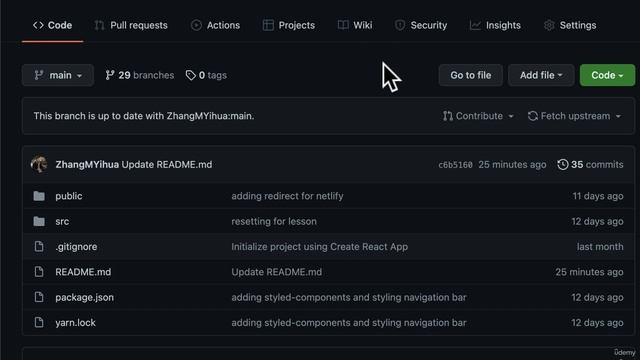View the 29 branches link
The image size is (640, 360).
point(140,75)
